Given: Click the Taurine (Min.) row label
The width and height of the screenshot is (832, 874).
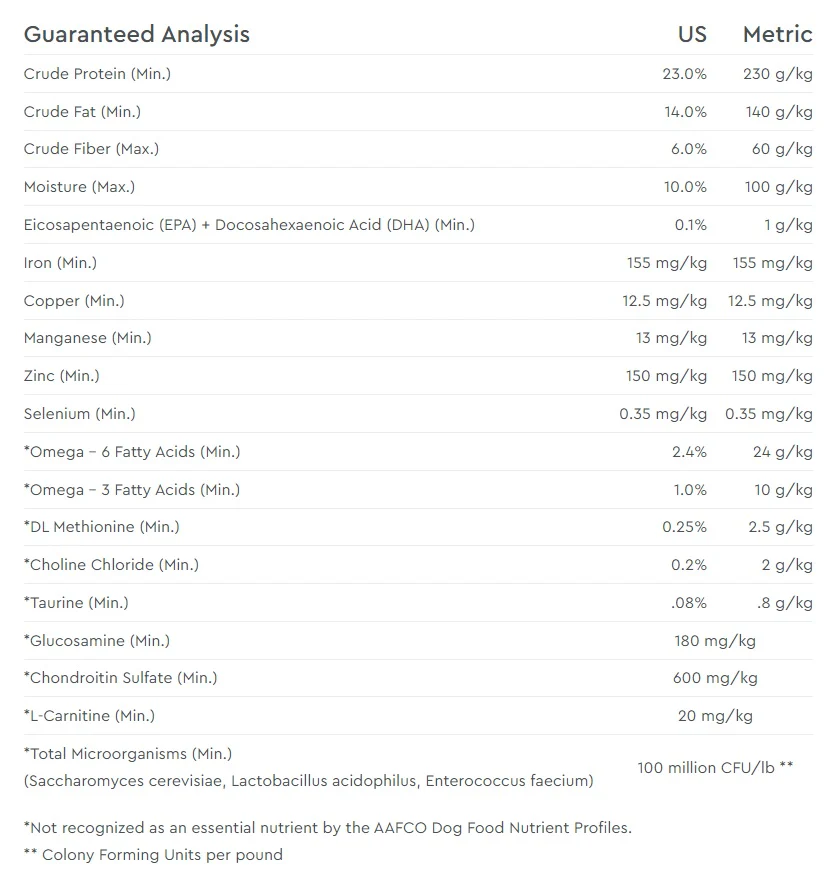Looking at the screenshot, I should point(76,603).
